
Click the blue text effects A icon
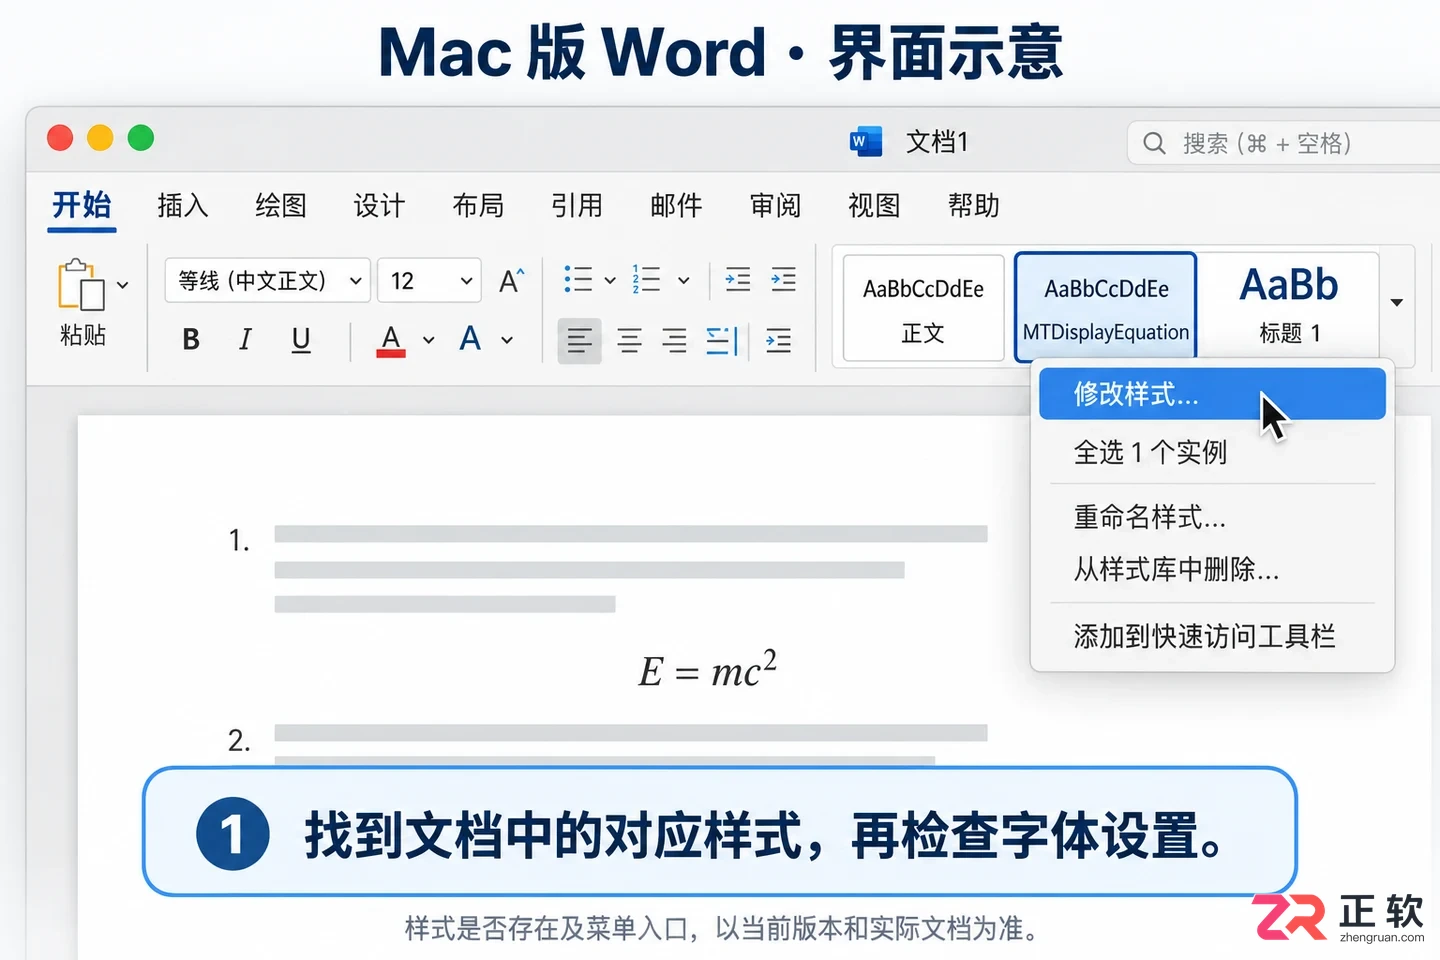[x=470, y=339]
